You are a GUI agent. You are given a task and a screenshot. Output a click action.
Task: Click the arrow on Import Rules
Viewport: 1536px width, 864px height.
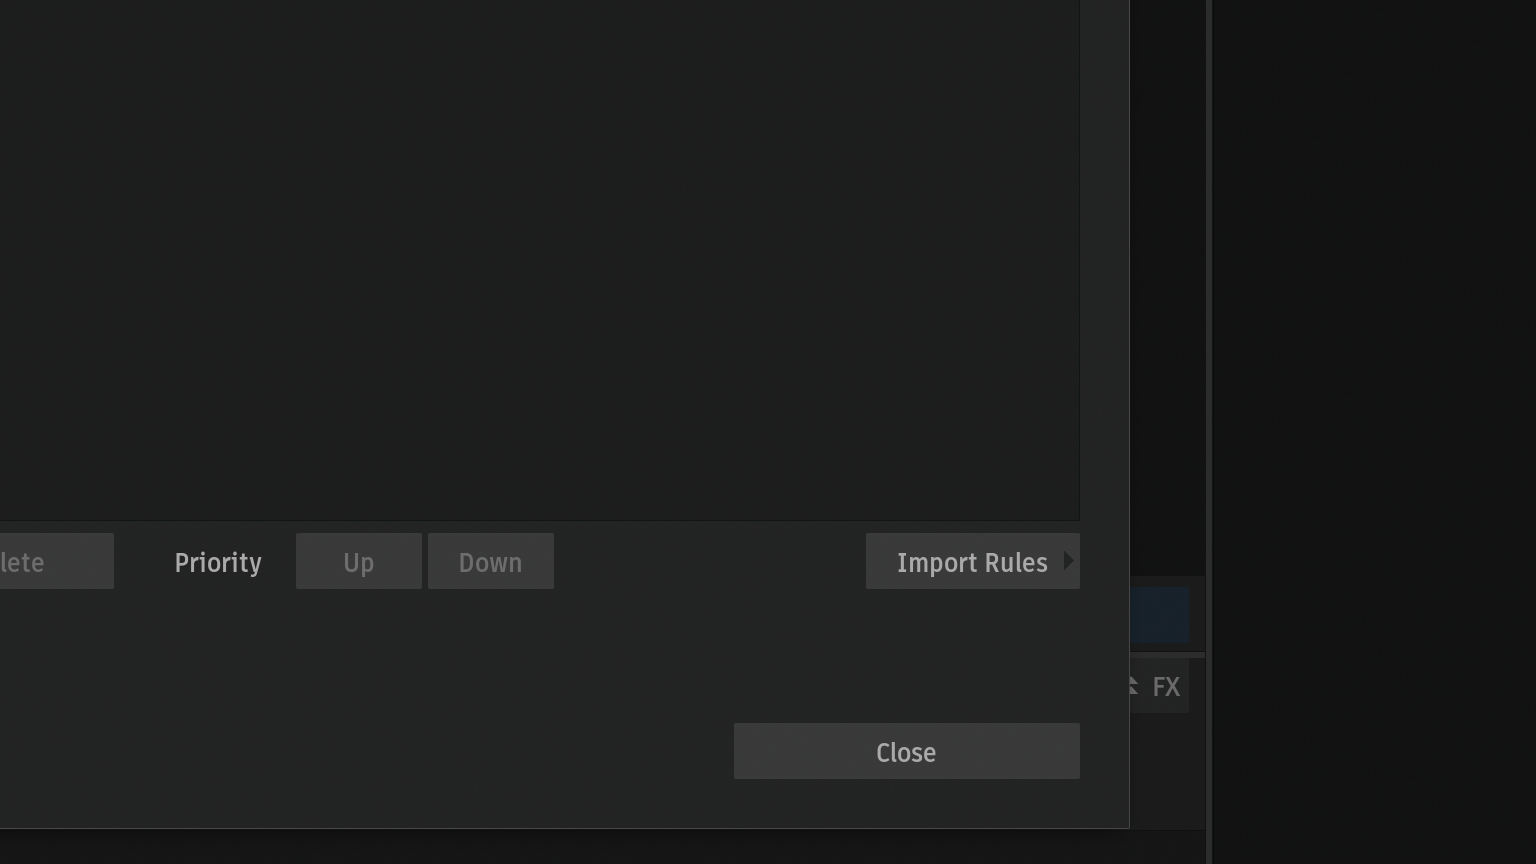[x=1068, y=561]
